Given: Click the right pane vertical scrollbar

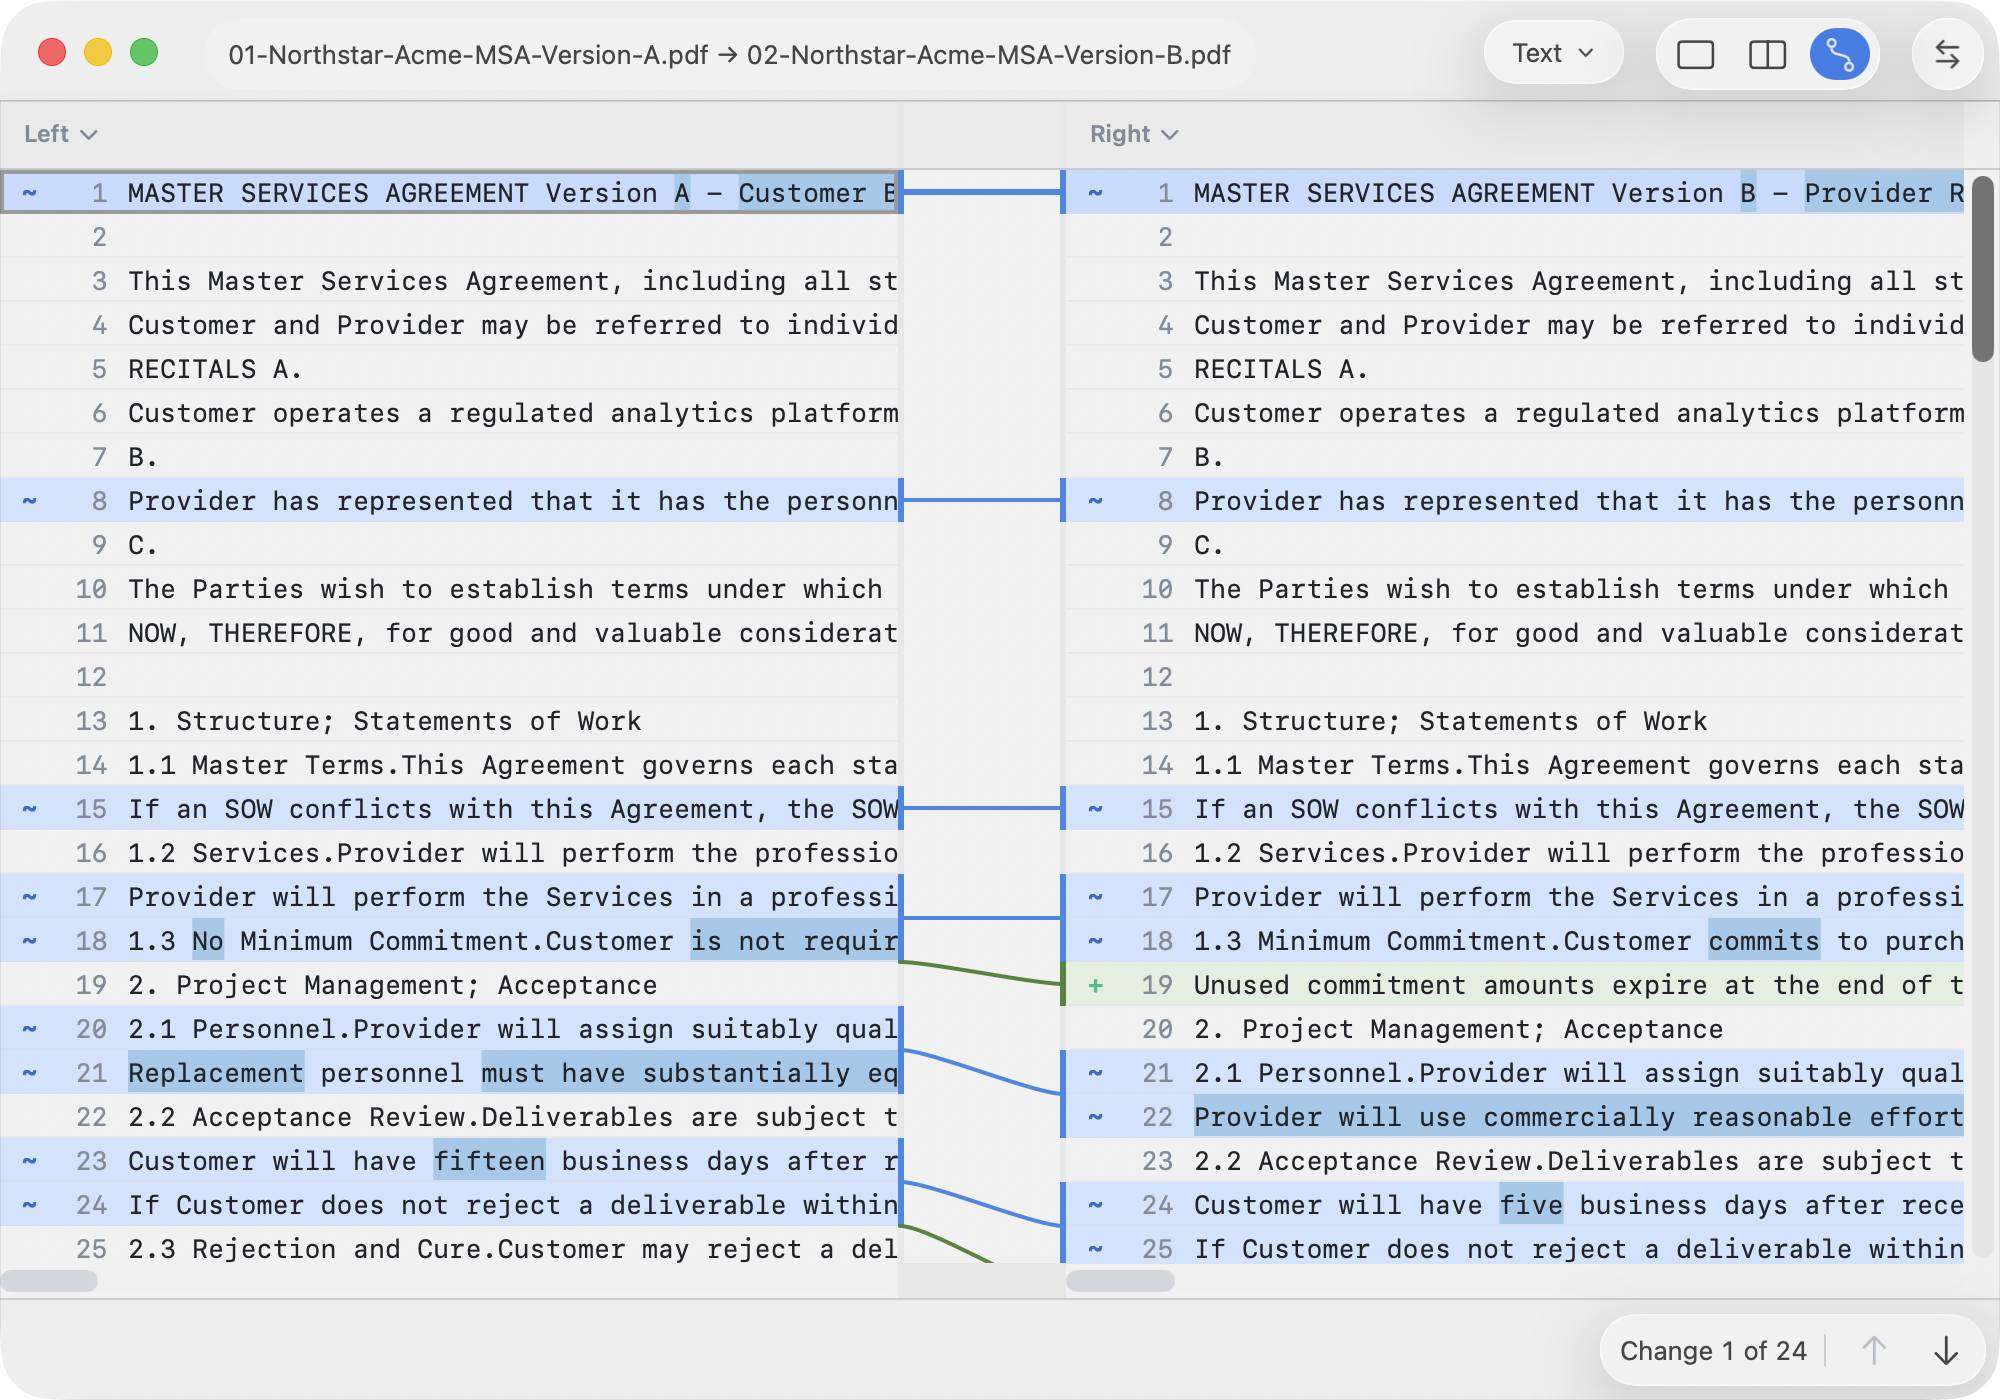Looking at the screenshot, I should [1982, 270].
